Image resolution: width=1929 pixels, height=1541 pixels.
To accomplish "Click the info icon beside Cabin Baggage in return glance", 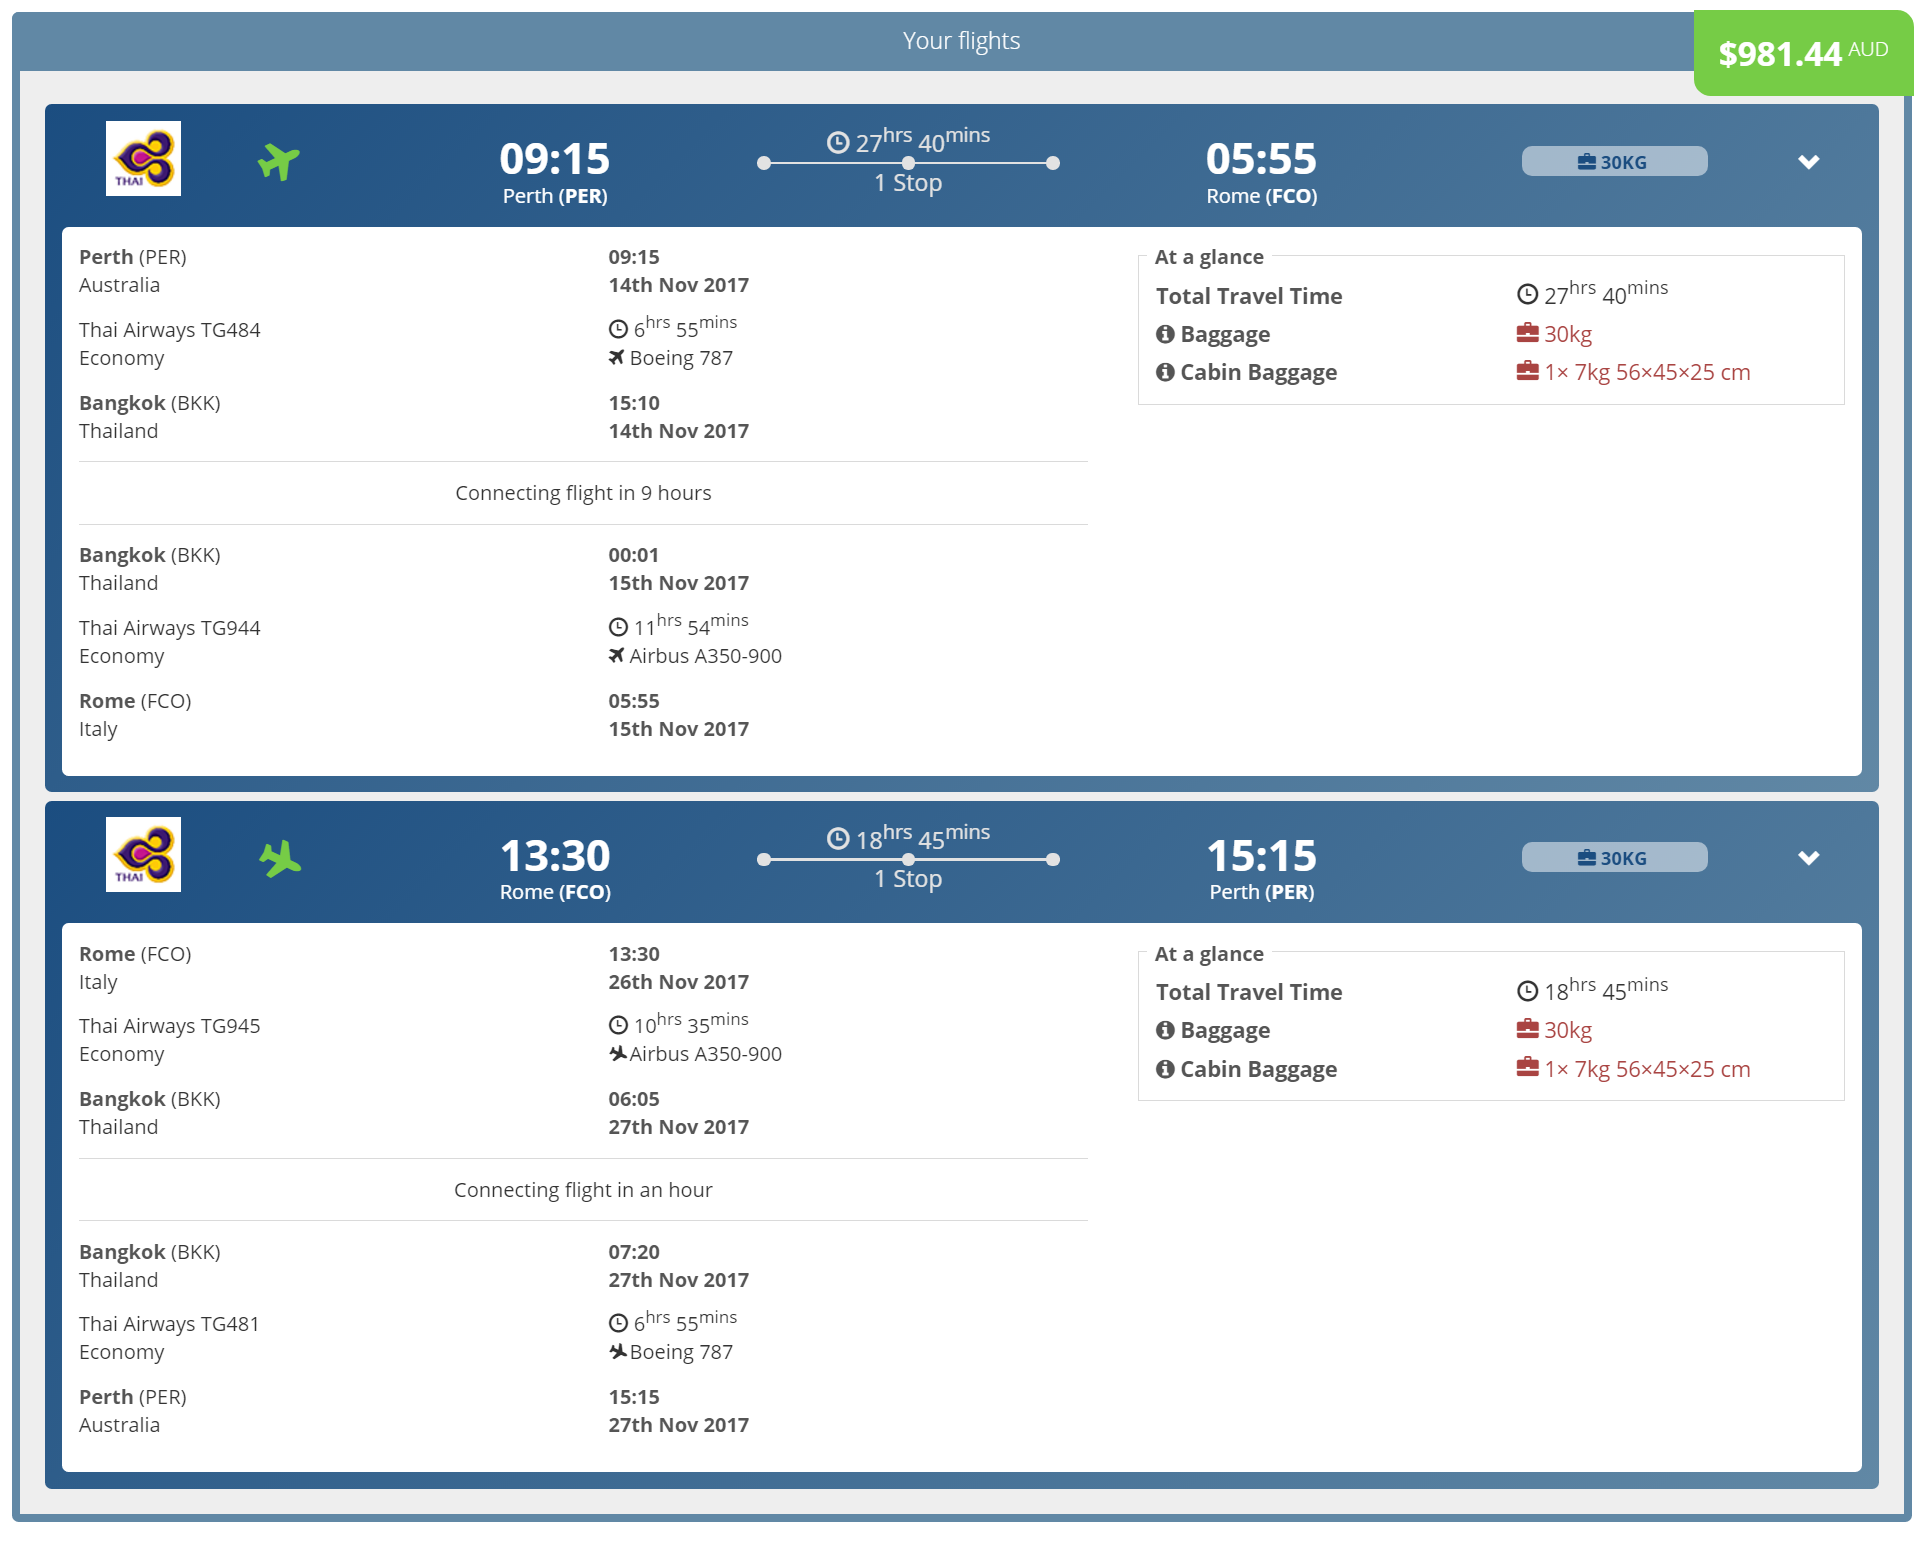I will point(1165,1069).
